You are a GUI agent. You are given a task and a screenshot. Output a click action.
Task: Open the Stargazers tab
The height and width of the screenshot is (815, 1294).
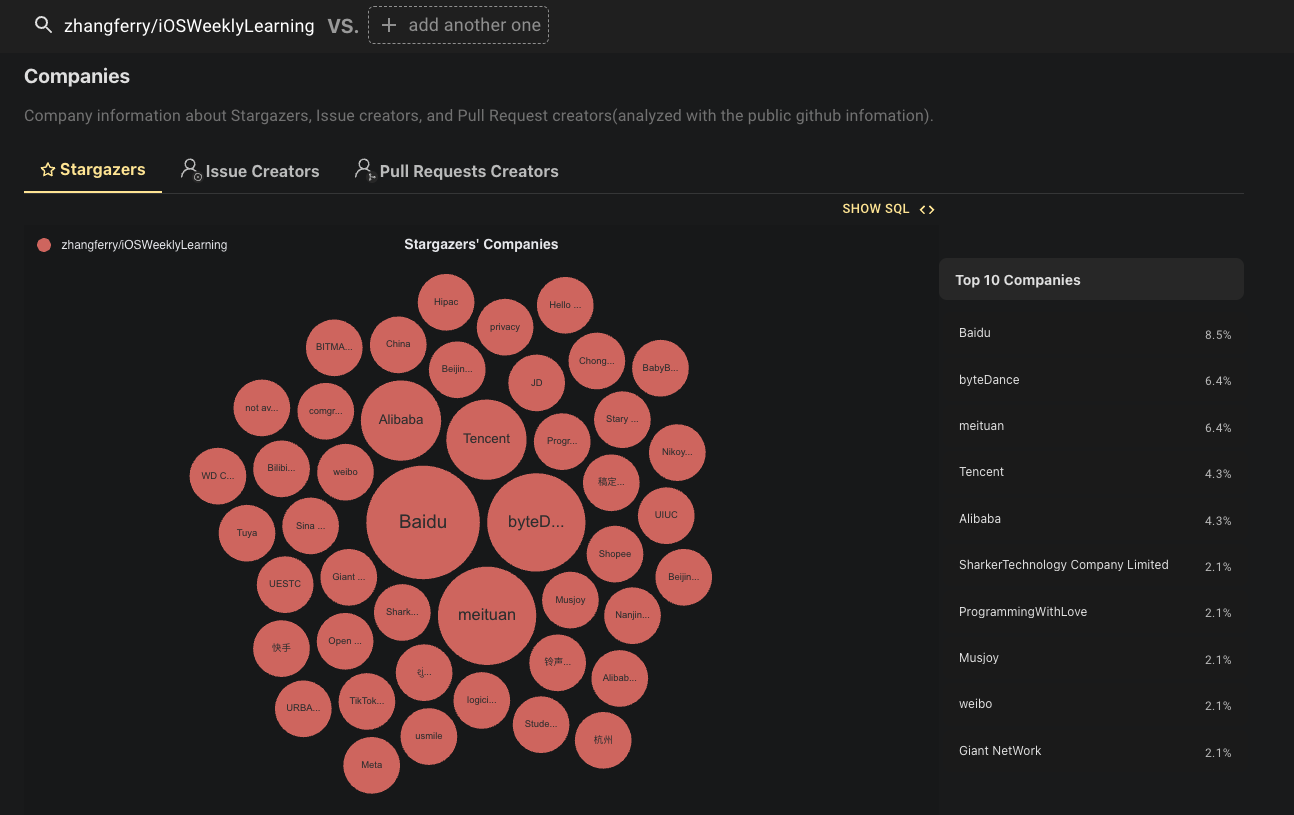pos(93,170)
